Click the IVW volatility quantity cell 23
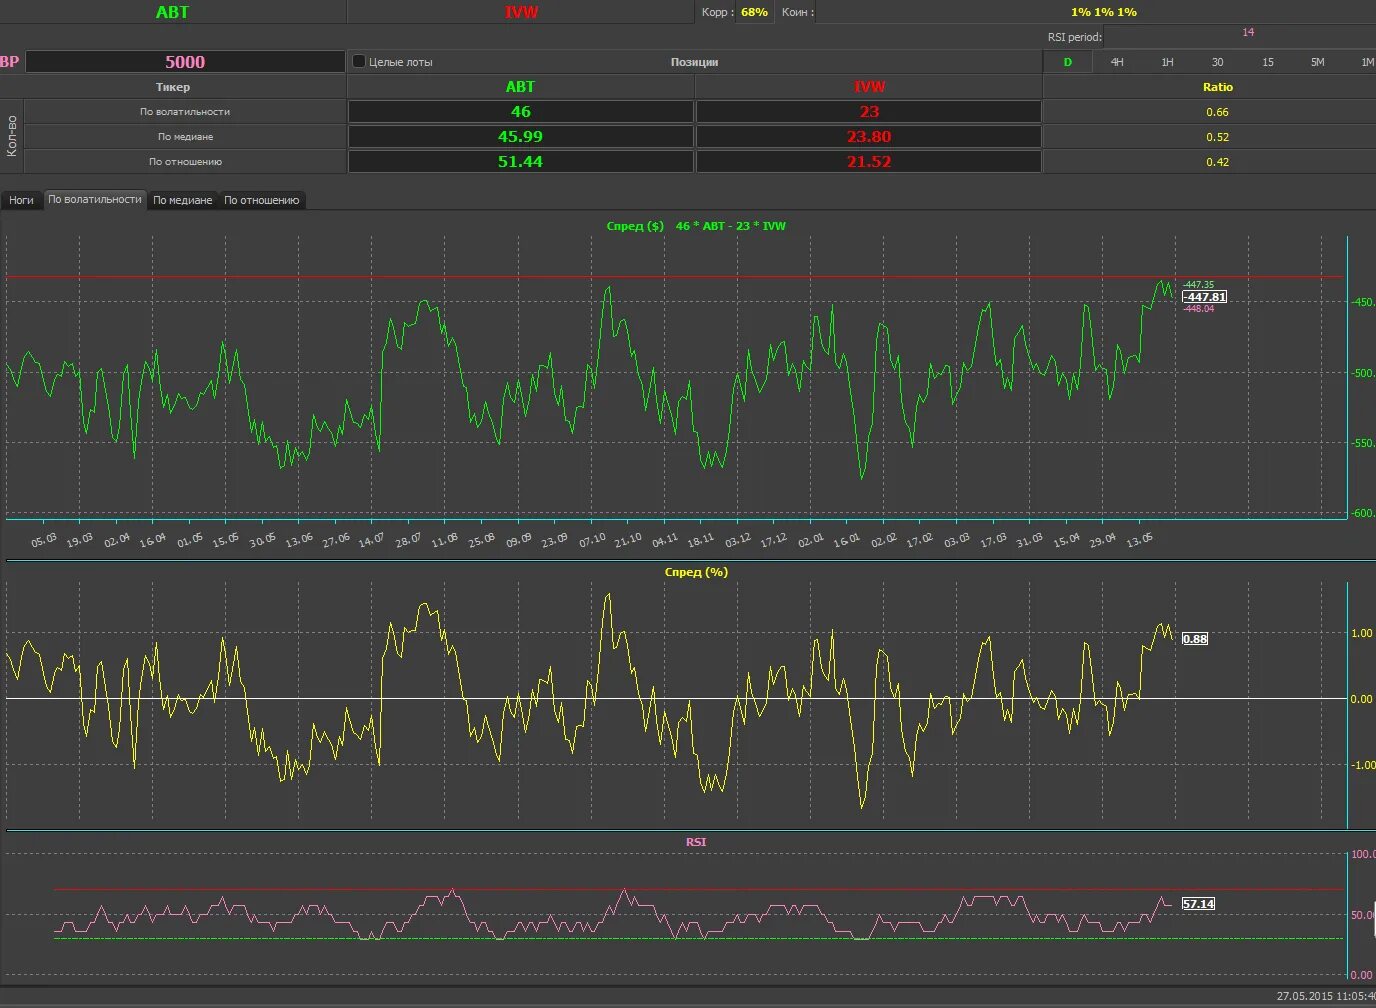This screenshot has width=1376, height=1008. click(869, 112)
